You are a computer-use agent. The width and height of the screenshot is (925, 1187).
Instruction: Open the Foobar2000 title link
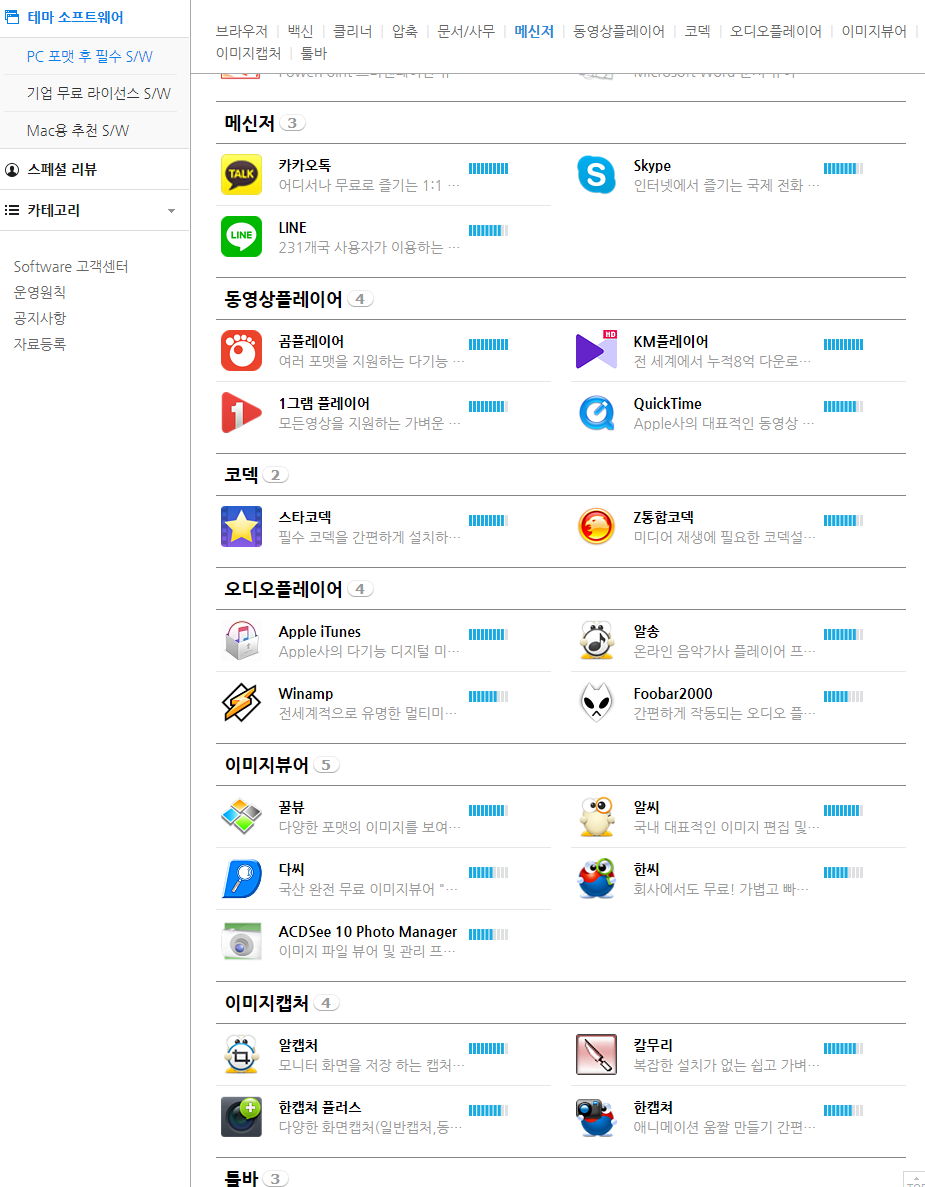673,693
